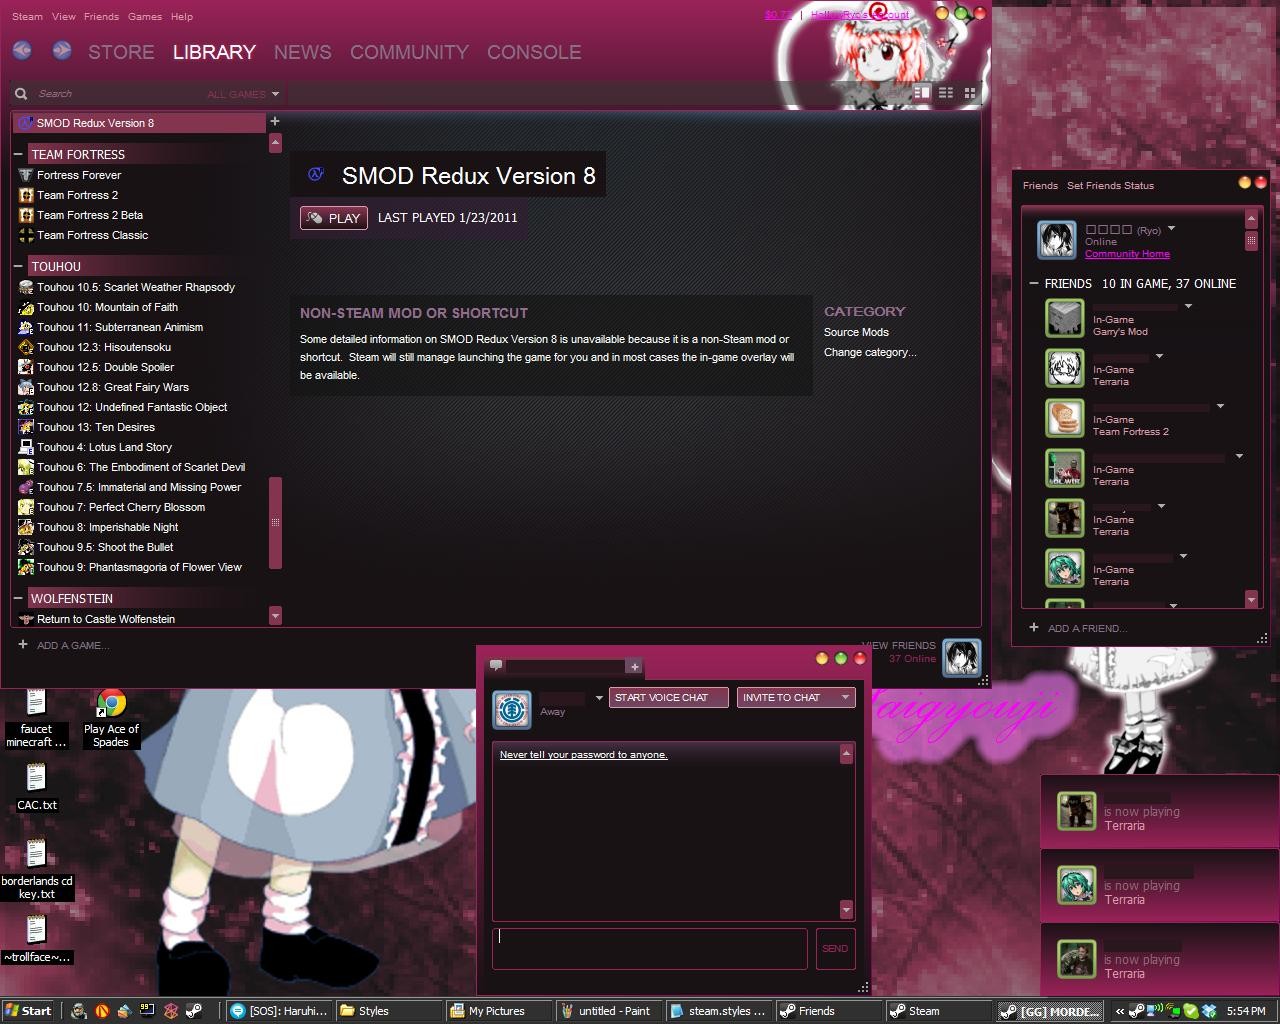Open the STORE tab

[121, 52]
